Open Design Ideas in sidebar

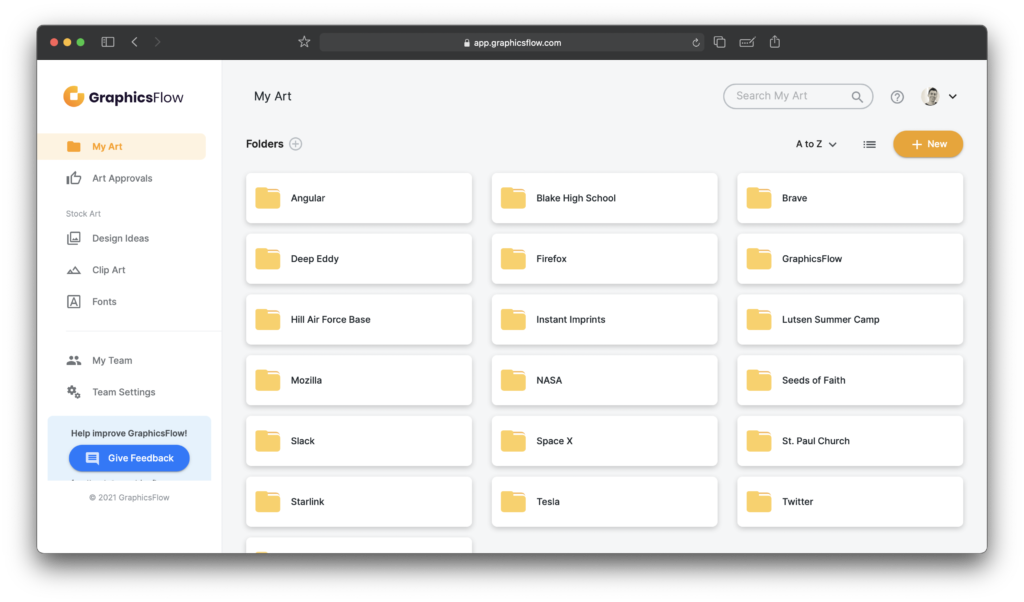pyautogui.click(x=121, y=238)
